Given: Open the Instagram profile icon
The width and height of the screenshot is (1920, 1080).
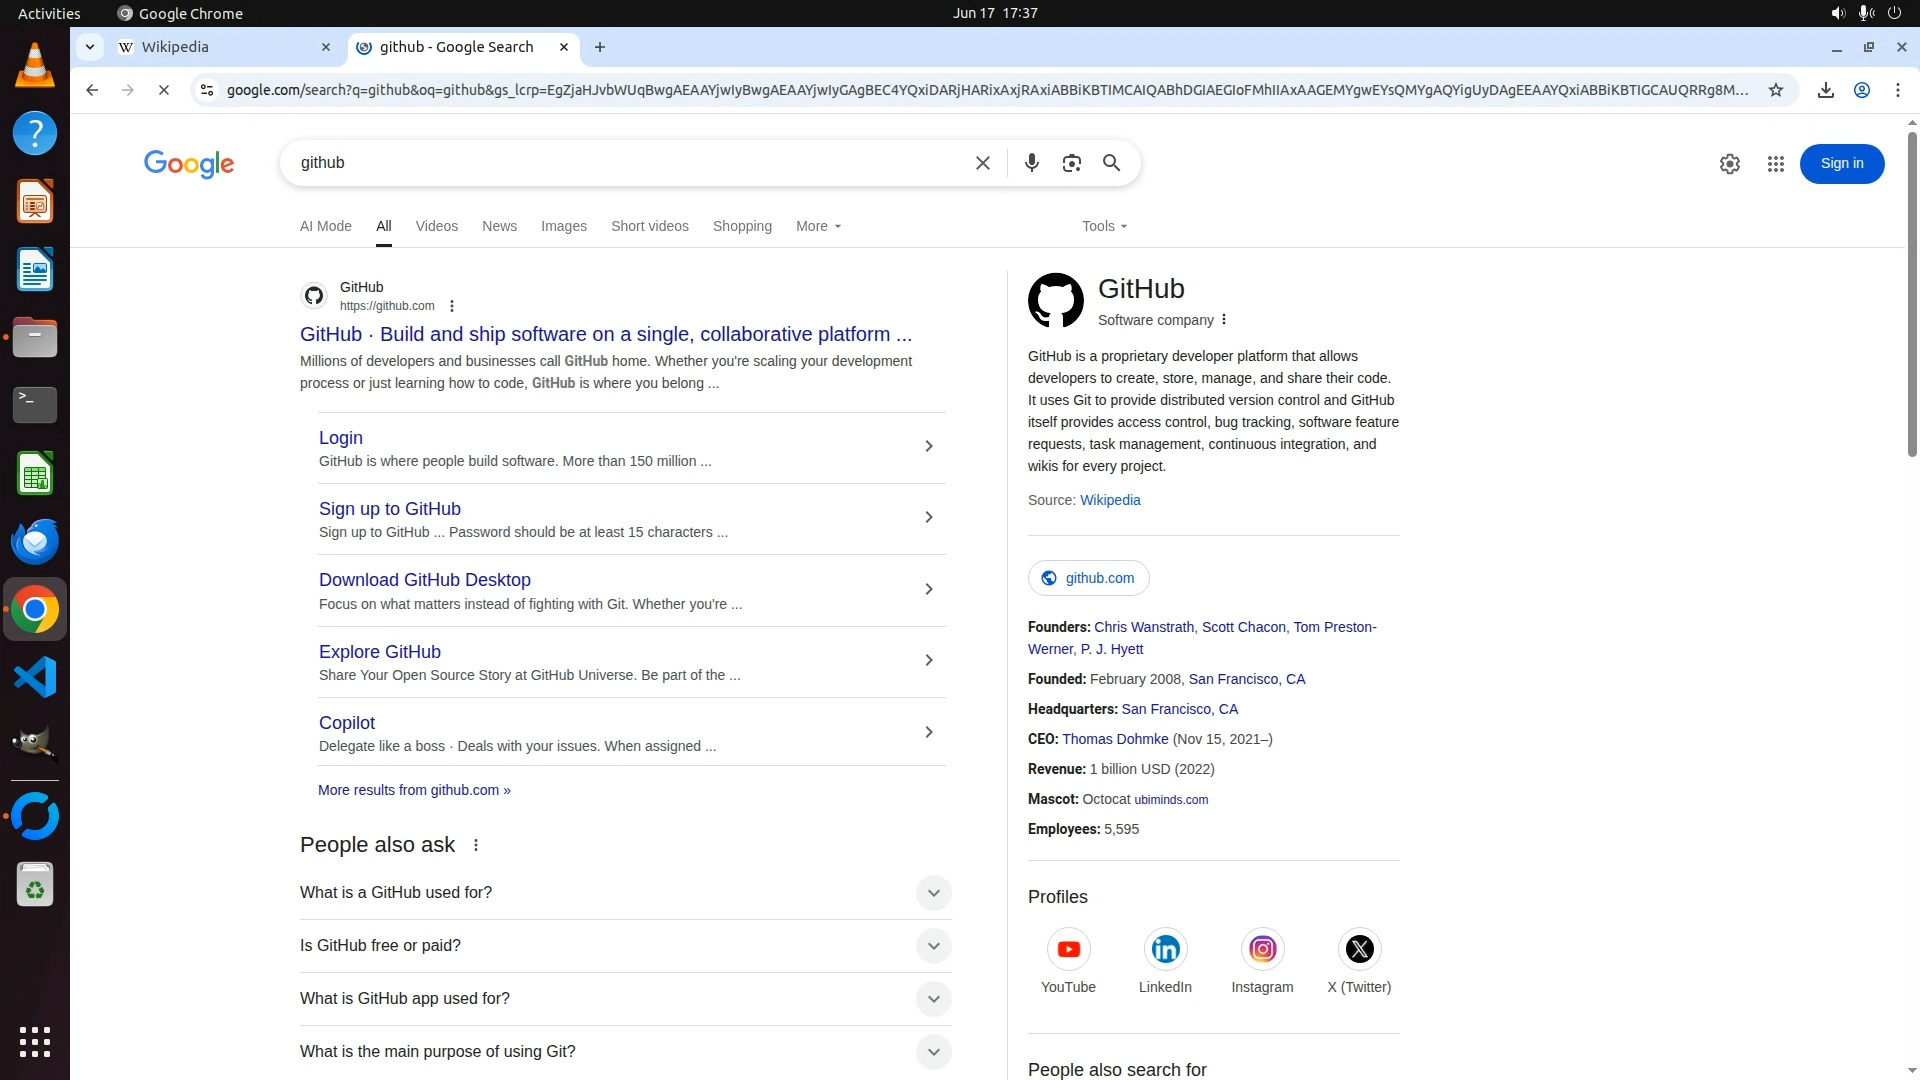Looking at the screenshot, I should (1262, 949).
